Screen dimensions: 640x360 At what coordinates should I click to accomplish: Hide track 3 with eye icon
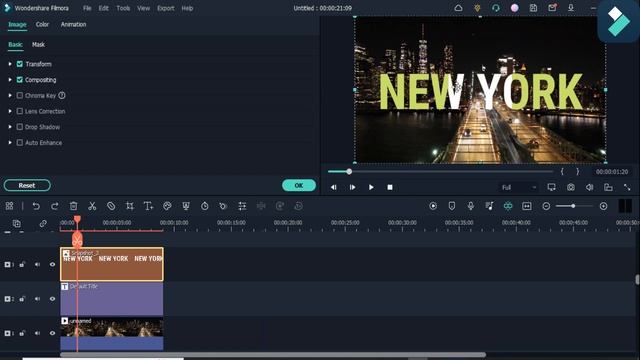(52, 264)
